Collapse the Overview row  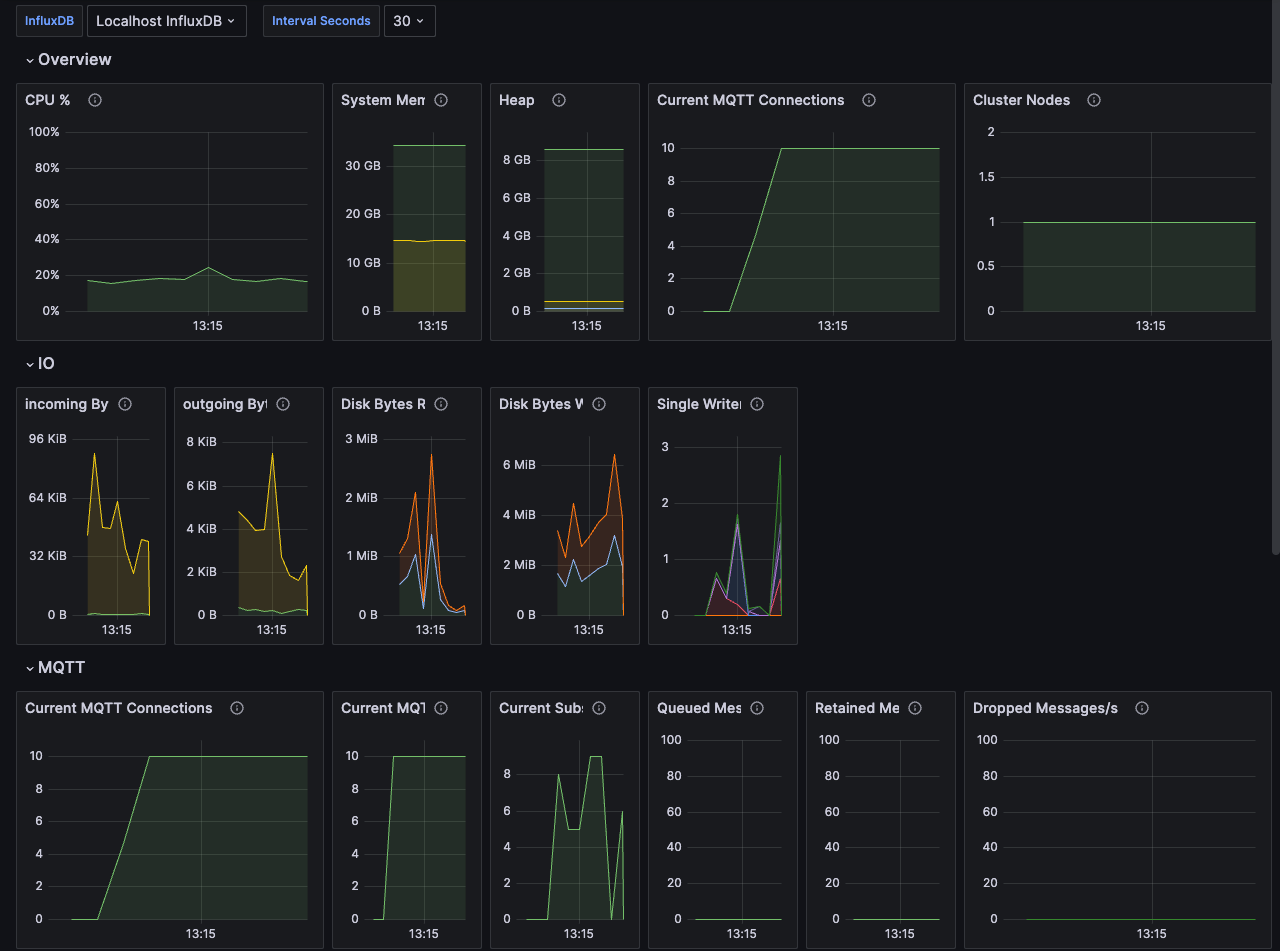68,60
